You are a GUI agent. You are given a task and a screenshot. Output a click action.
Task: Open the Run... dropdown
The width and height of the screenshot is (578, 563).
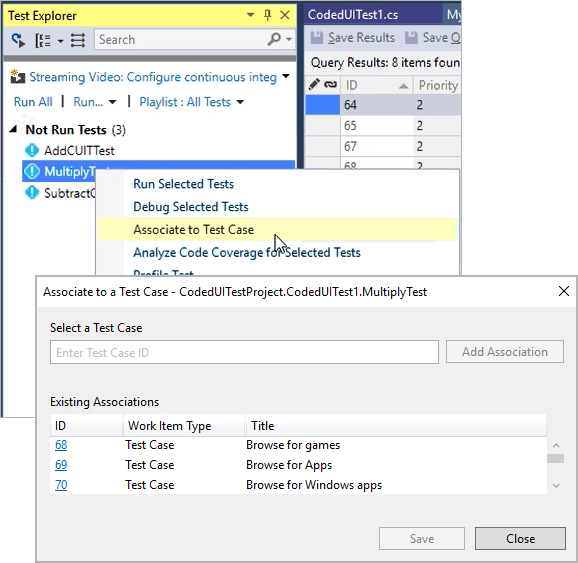click(95, 102)
